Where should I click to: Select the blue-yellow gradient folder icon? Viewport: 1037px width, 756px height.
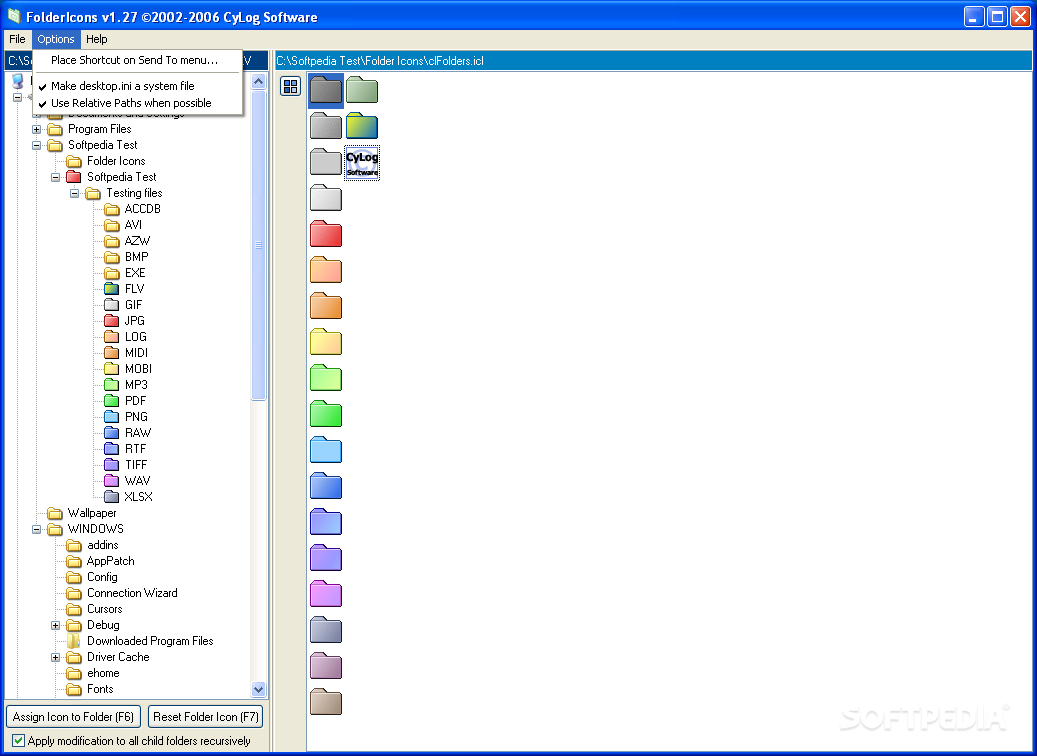click(362, 126)
